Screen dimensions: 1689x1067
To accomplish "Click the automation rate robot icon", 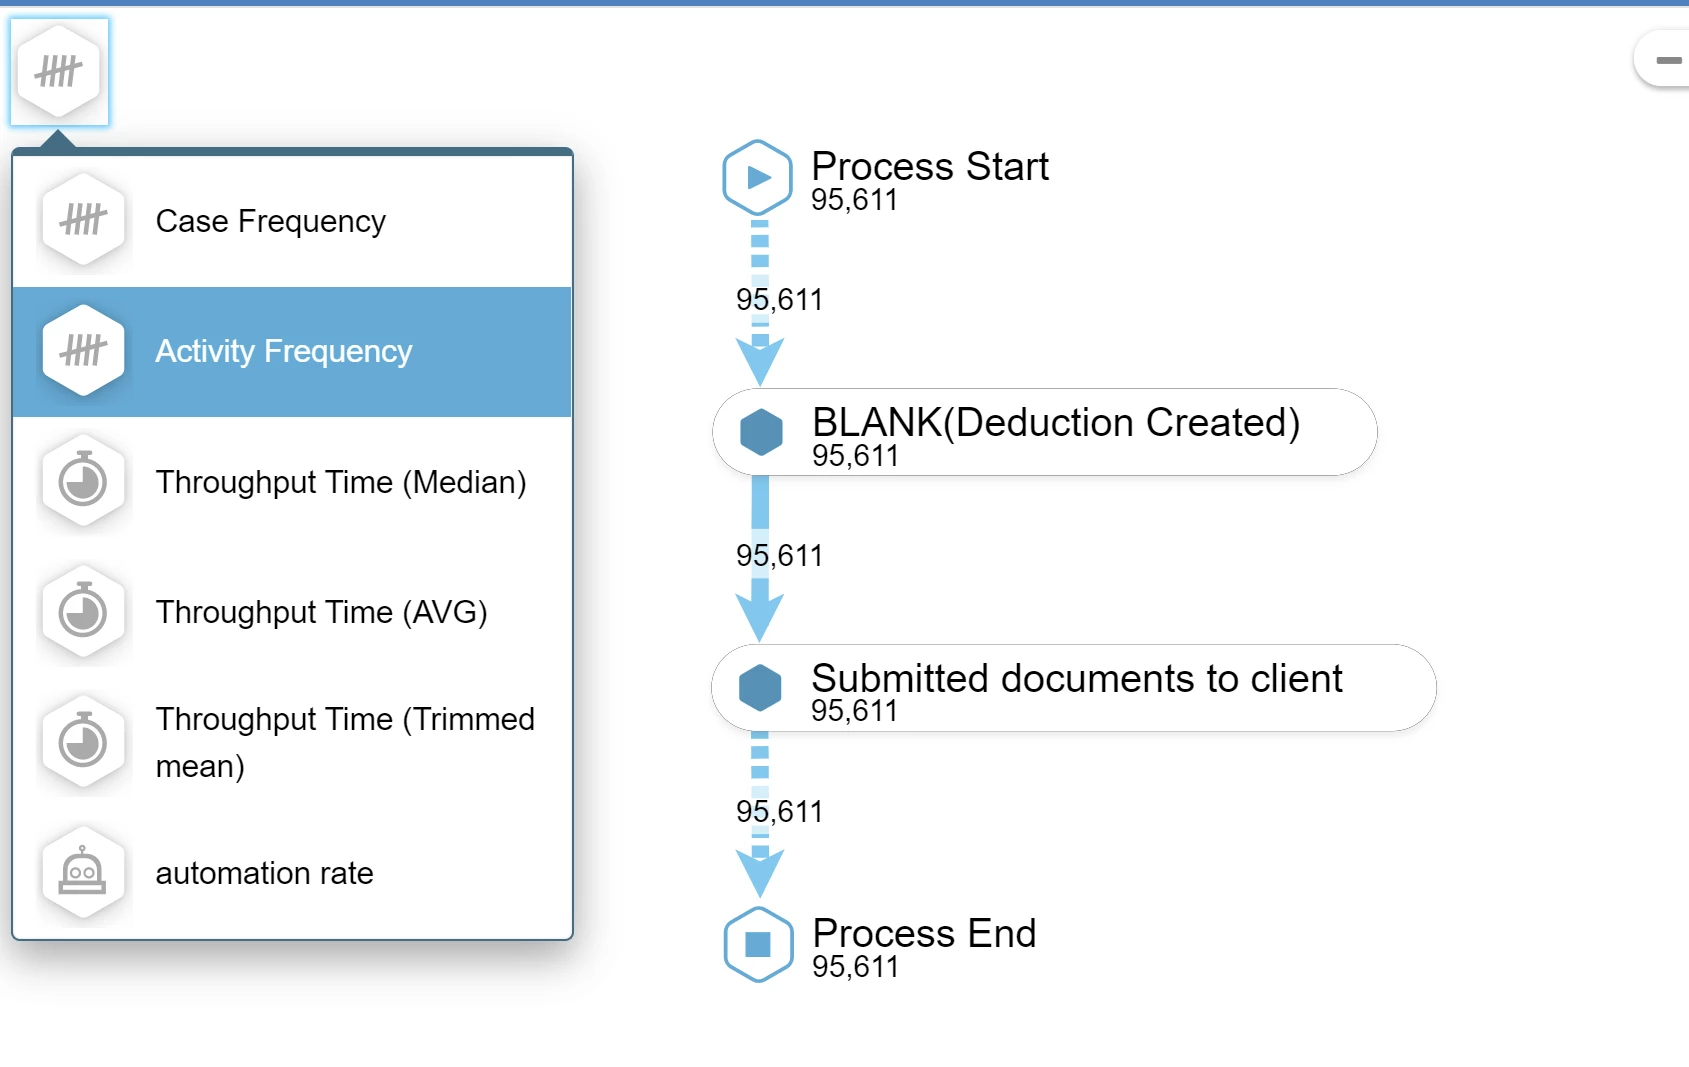I will point(83,873).
